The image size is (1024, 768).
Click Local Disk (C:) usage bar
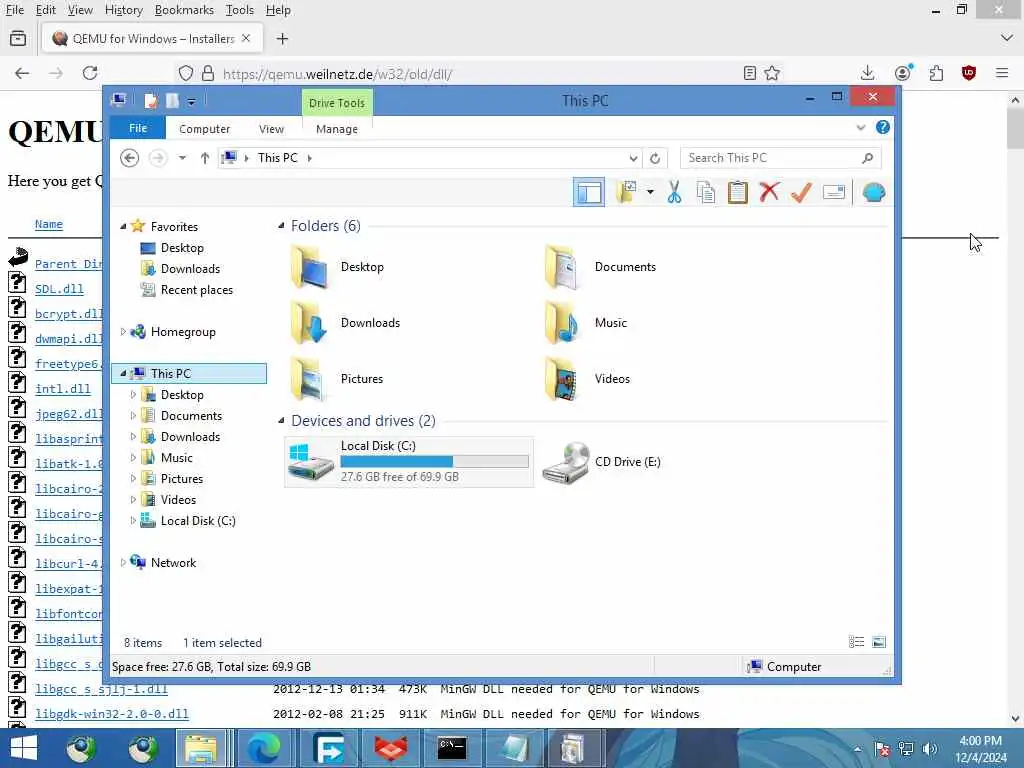pos(434,462)
